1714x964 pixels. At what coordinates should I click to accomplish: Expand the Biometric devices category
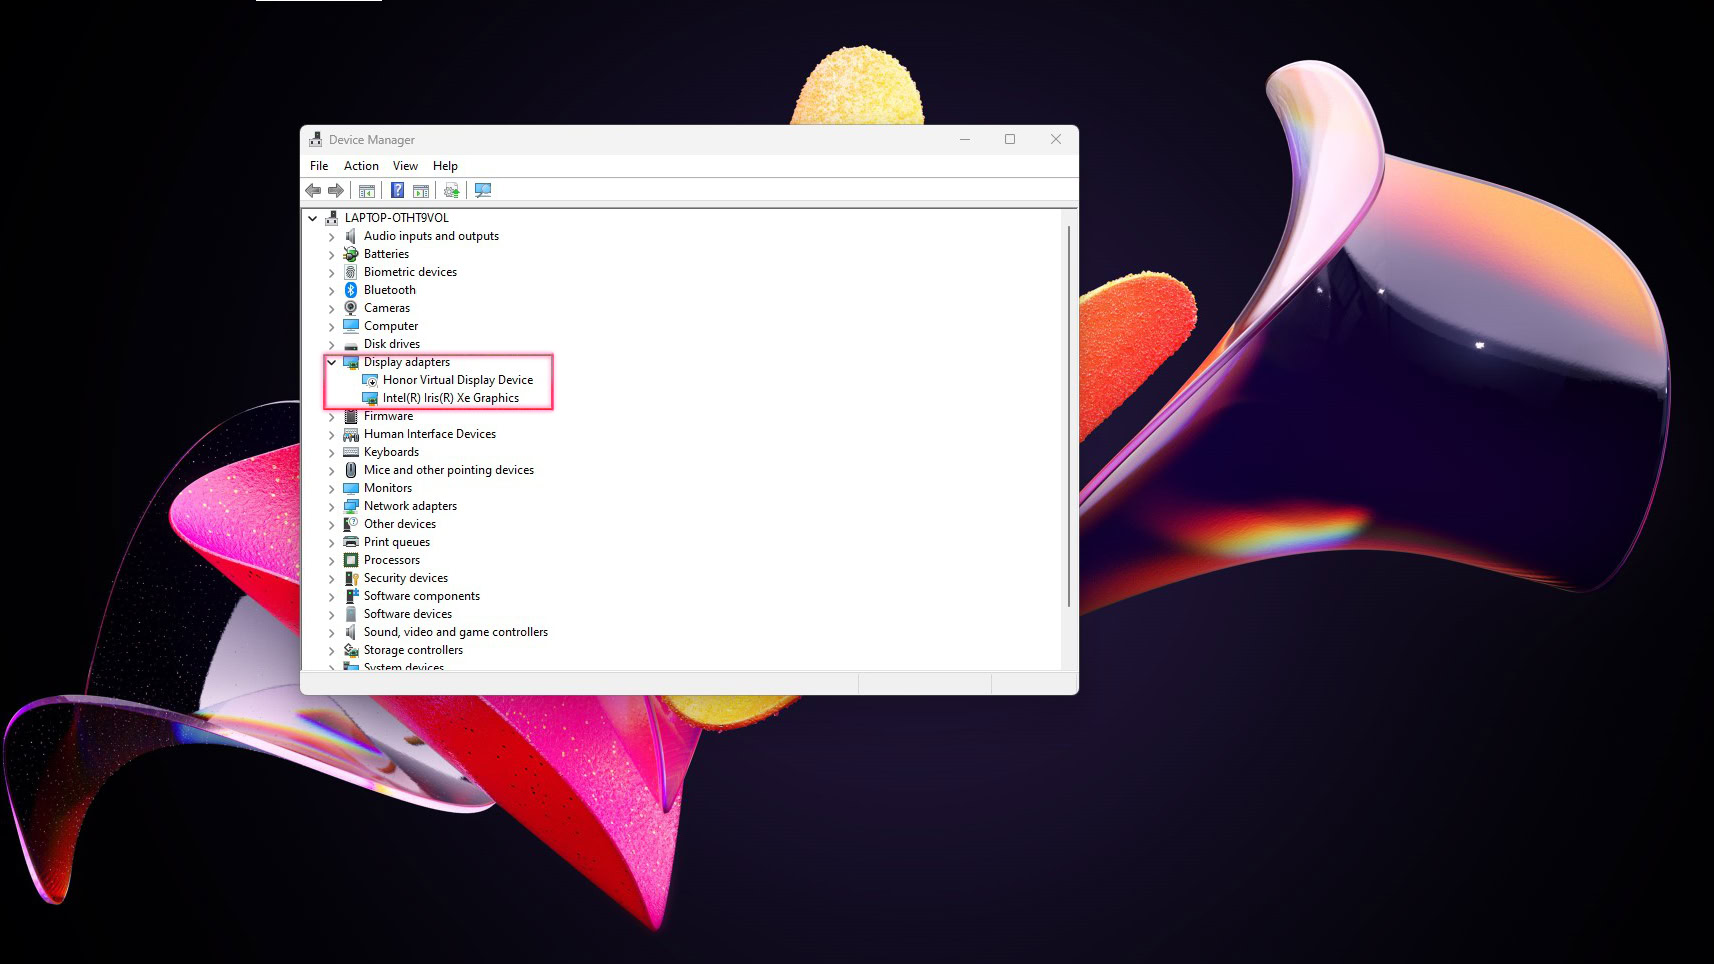point(332,272)
